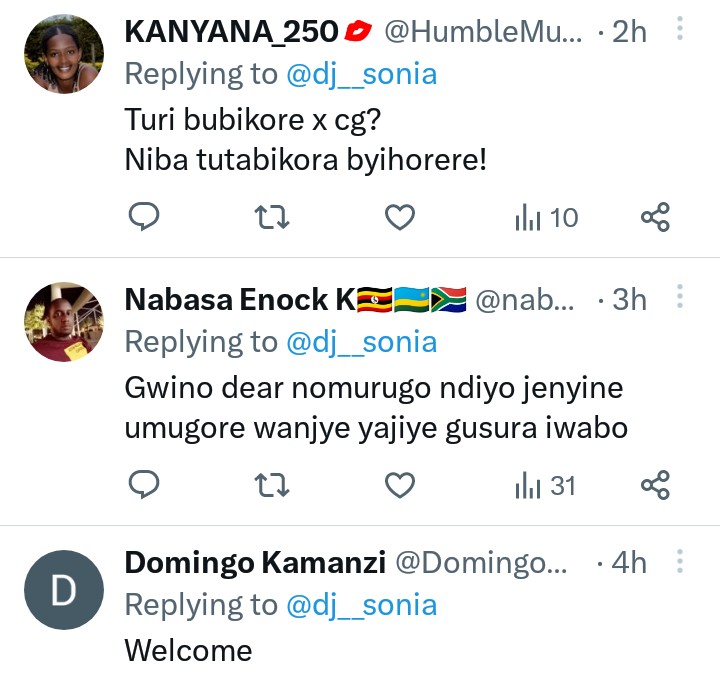This screenshot has height=675, width=720.
Task: Open KANYANA_250's profile picture
Action: pyautogui.click(x=63, y=56)
